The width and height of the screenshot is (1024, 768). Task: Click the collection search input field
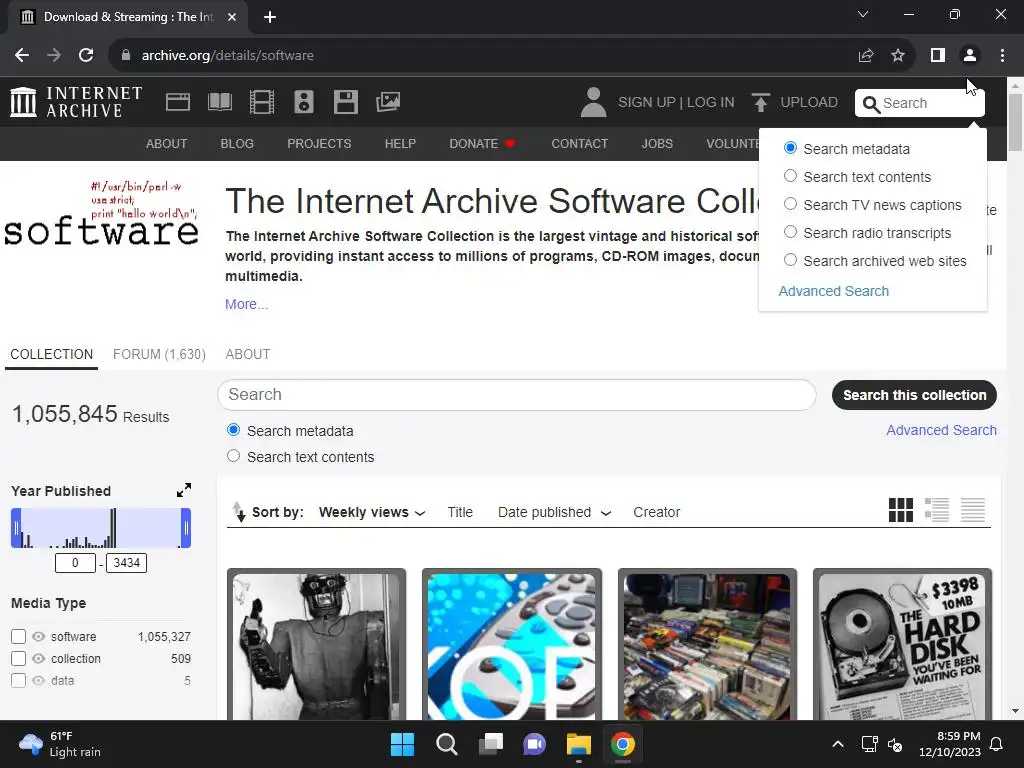point(517,395)
